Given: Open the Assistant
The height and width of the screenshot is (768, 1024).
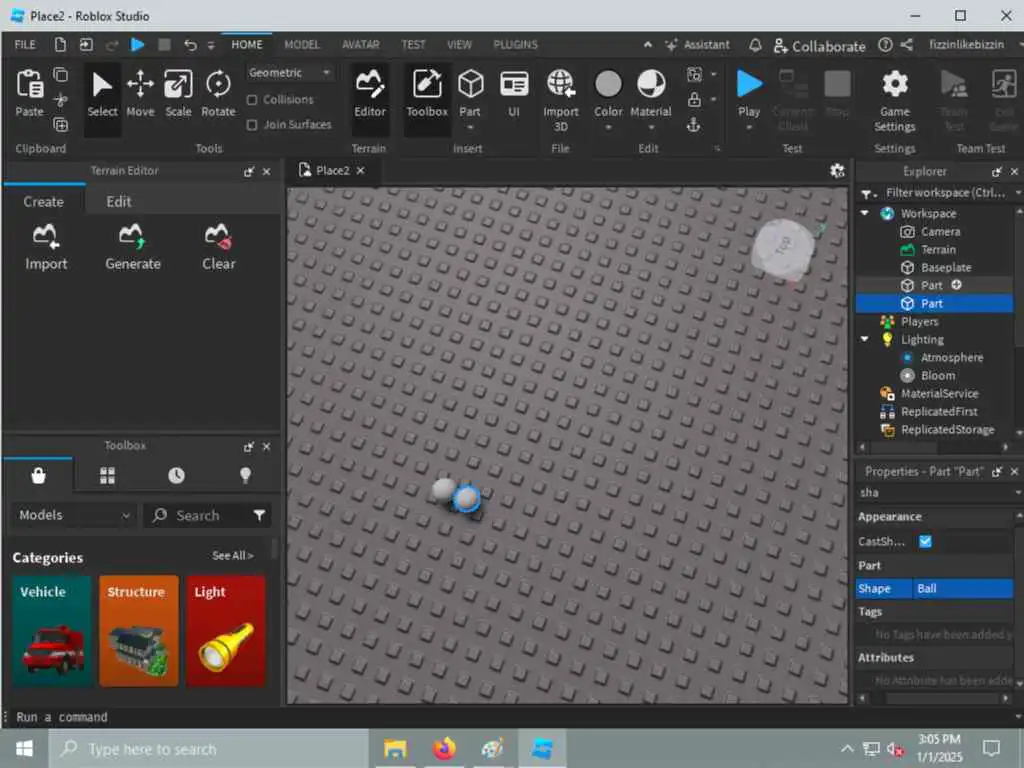Looking at the screenshot, I should click(697, 45).
